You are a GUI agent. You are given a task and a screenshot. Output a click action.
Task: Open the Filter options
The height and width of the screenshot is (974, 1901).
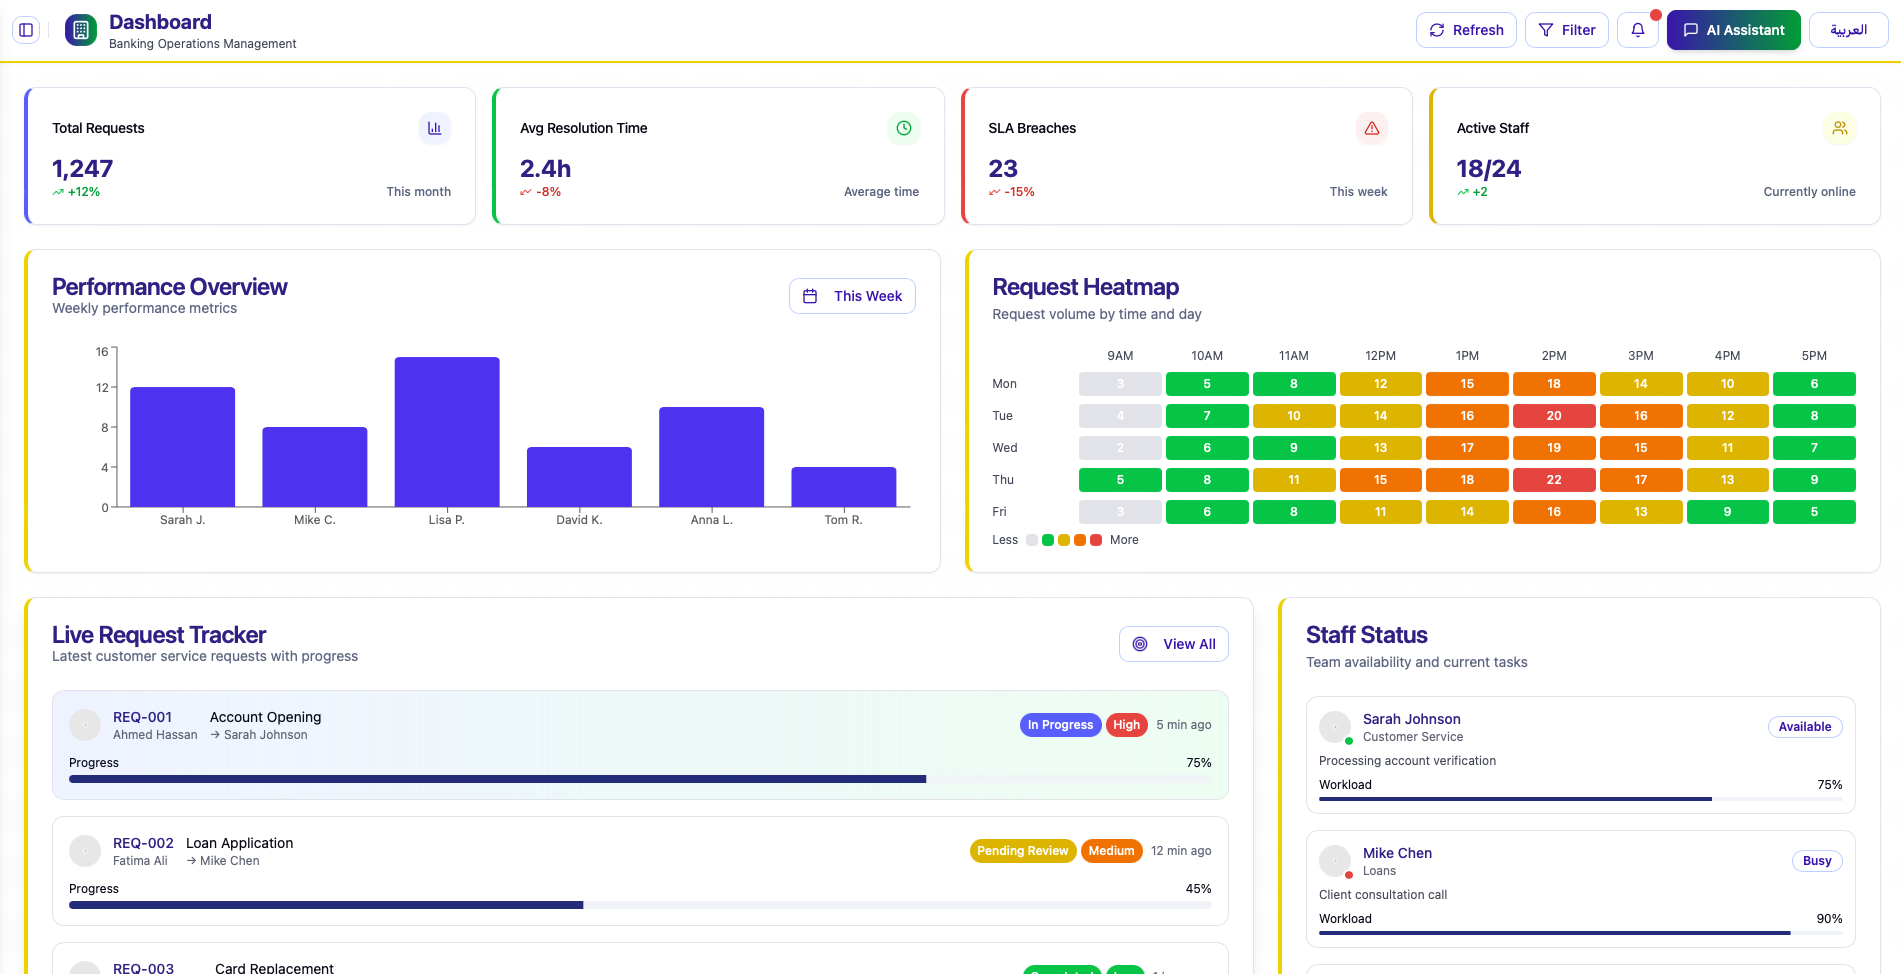tap(1566, 30)
